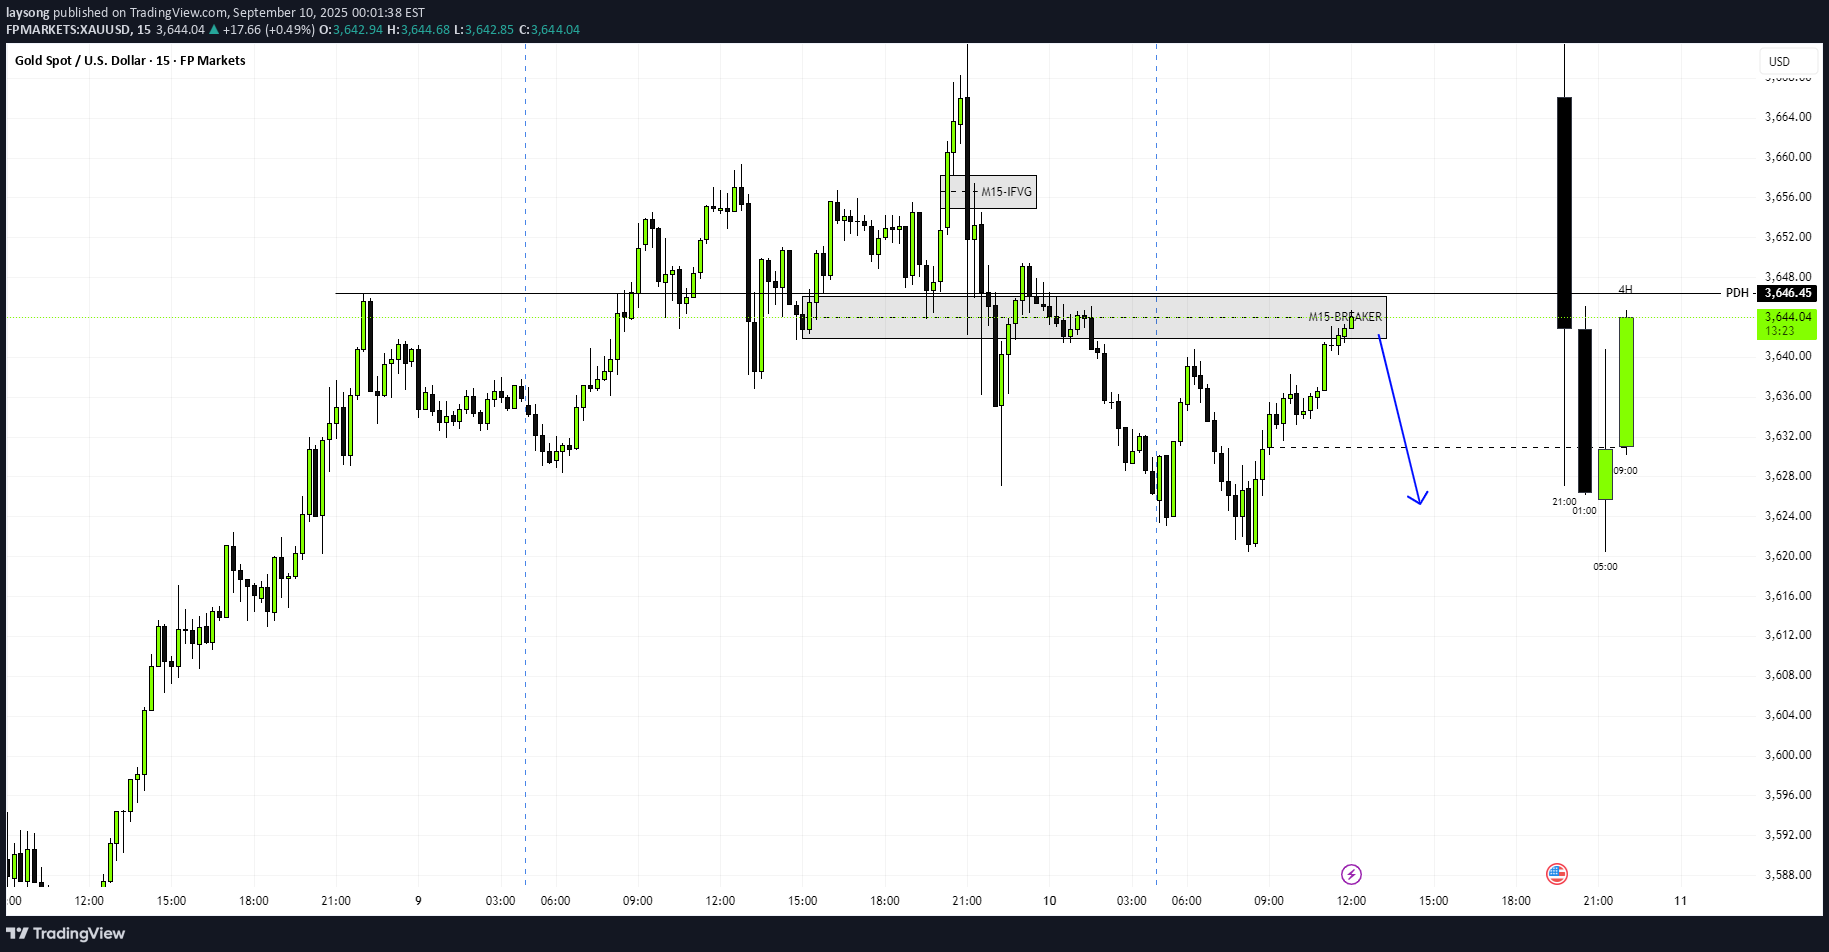1829x952 pixels.
Task: Click the TradingView logo
Action: pos(66,933)
